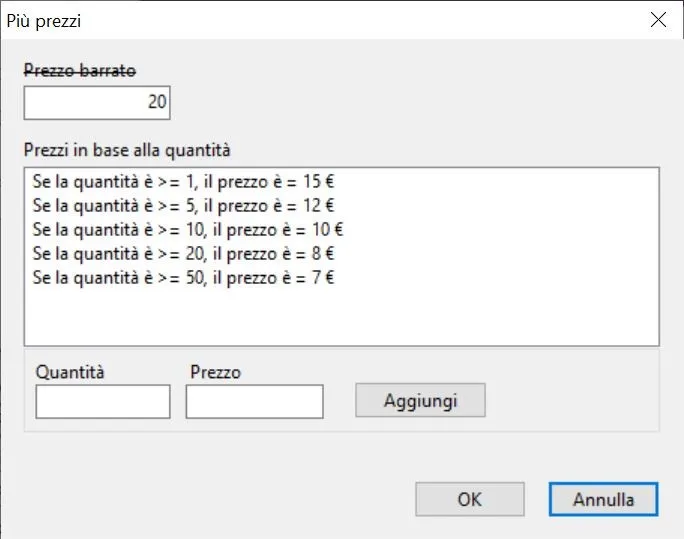Click the 'Prezzi in base alla quantità' label
The width and height of the screenshot is (684, 539).
click(x=127, y=150)
